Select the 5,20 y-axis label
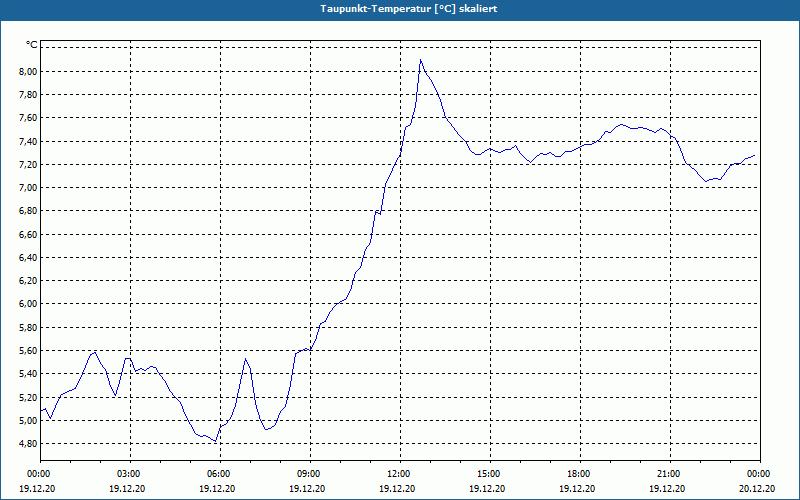This screenshot has height=500, width=800. (29, 397)
